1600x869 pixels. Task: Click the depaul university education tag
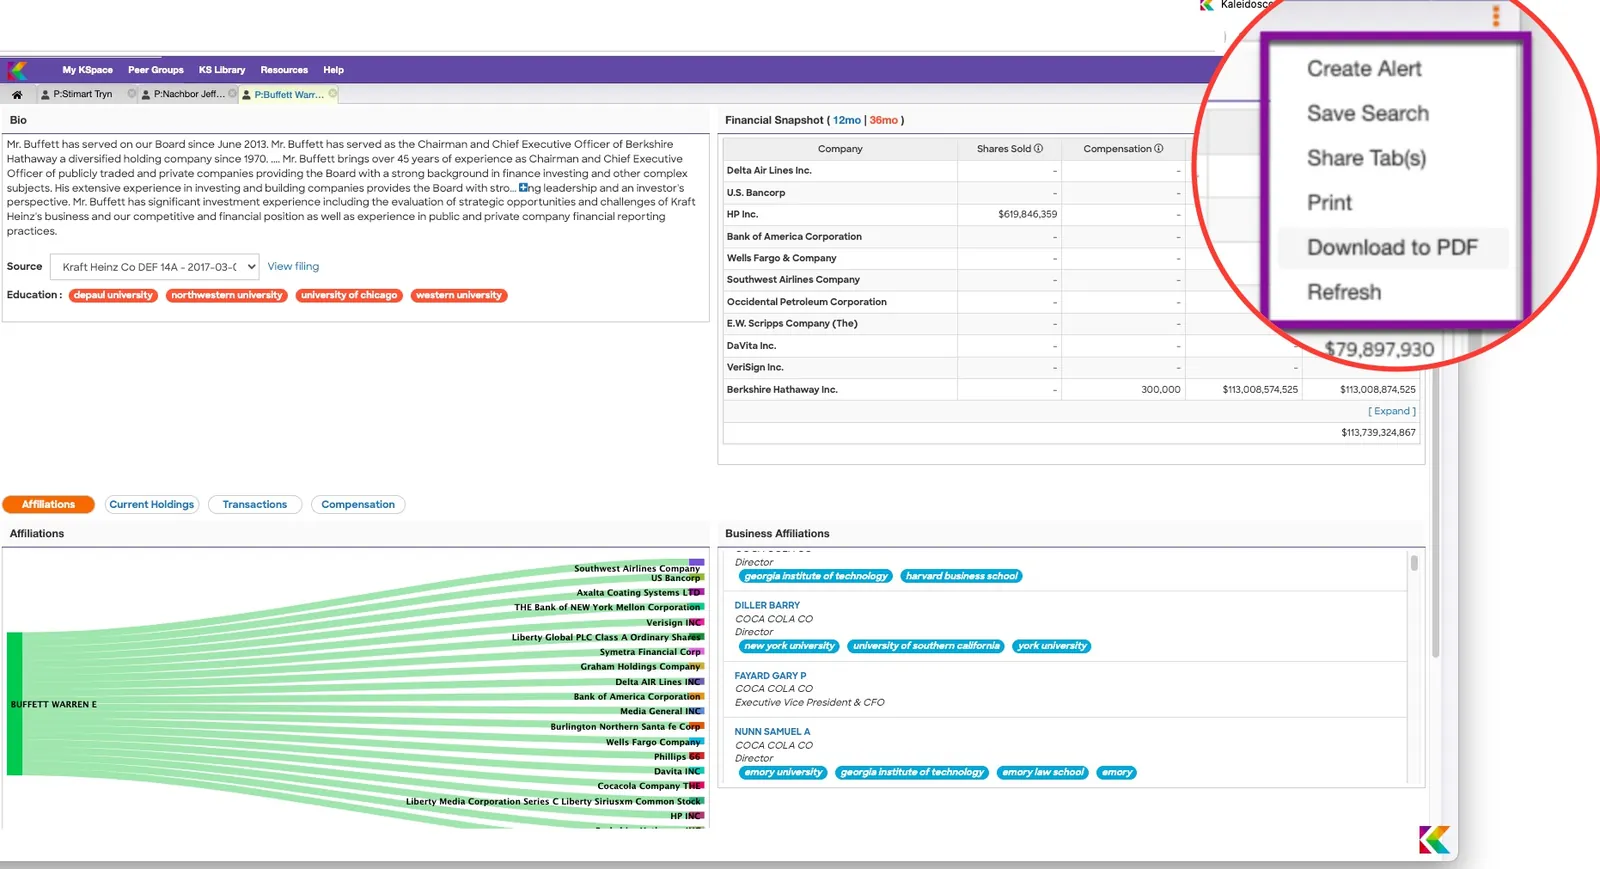[113, 296]
